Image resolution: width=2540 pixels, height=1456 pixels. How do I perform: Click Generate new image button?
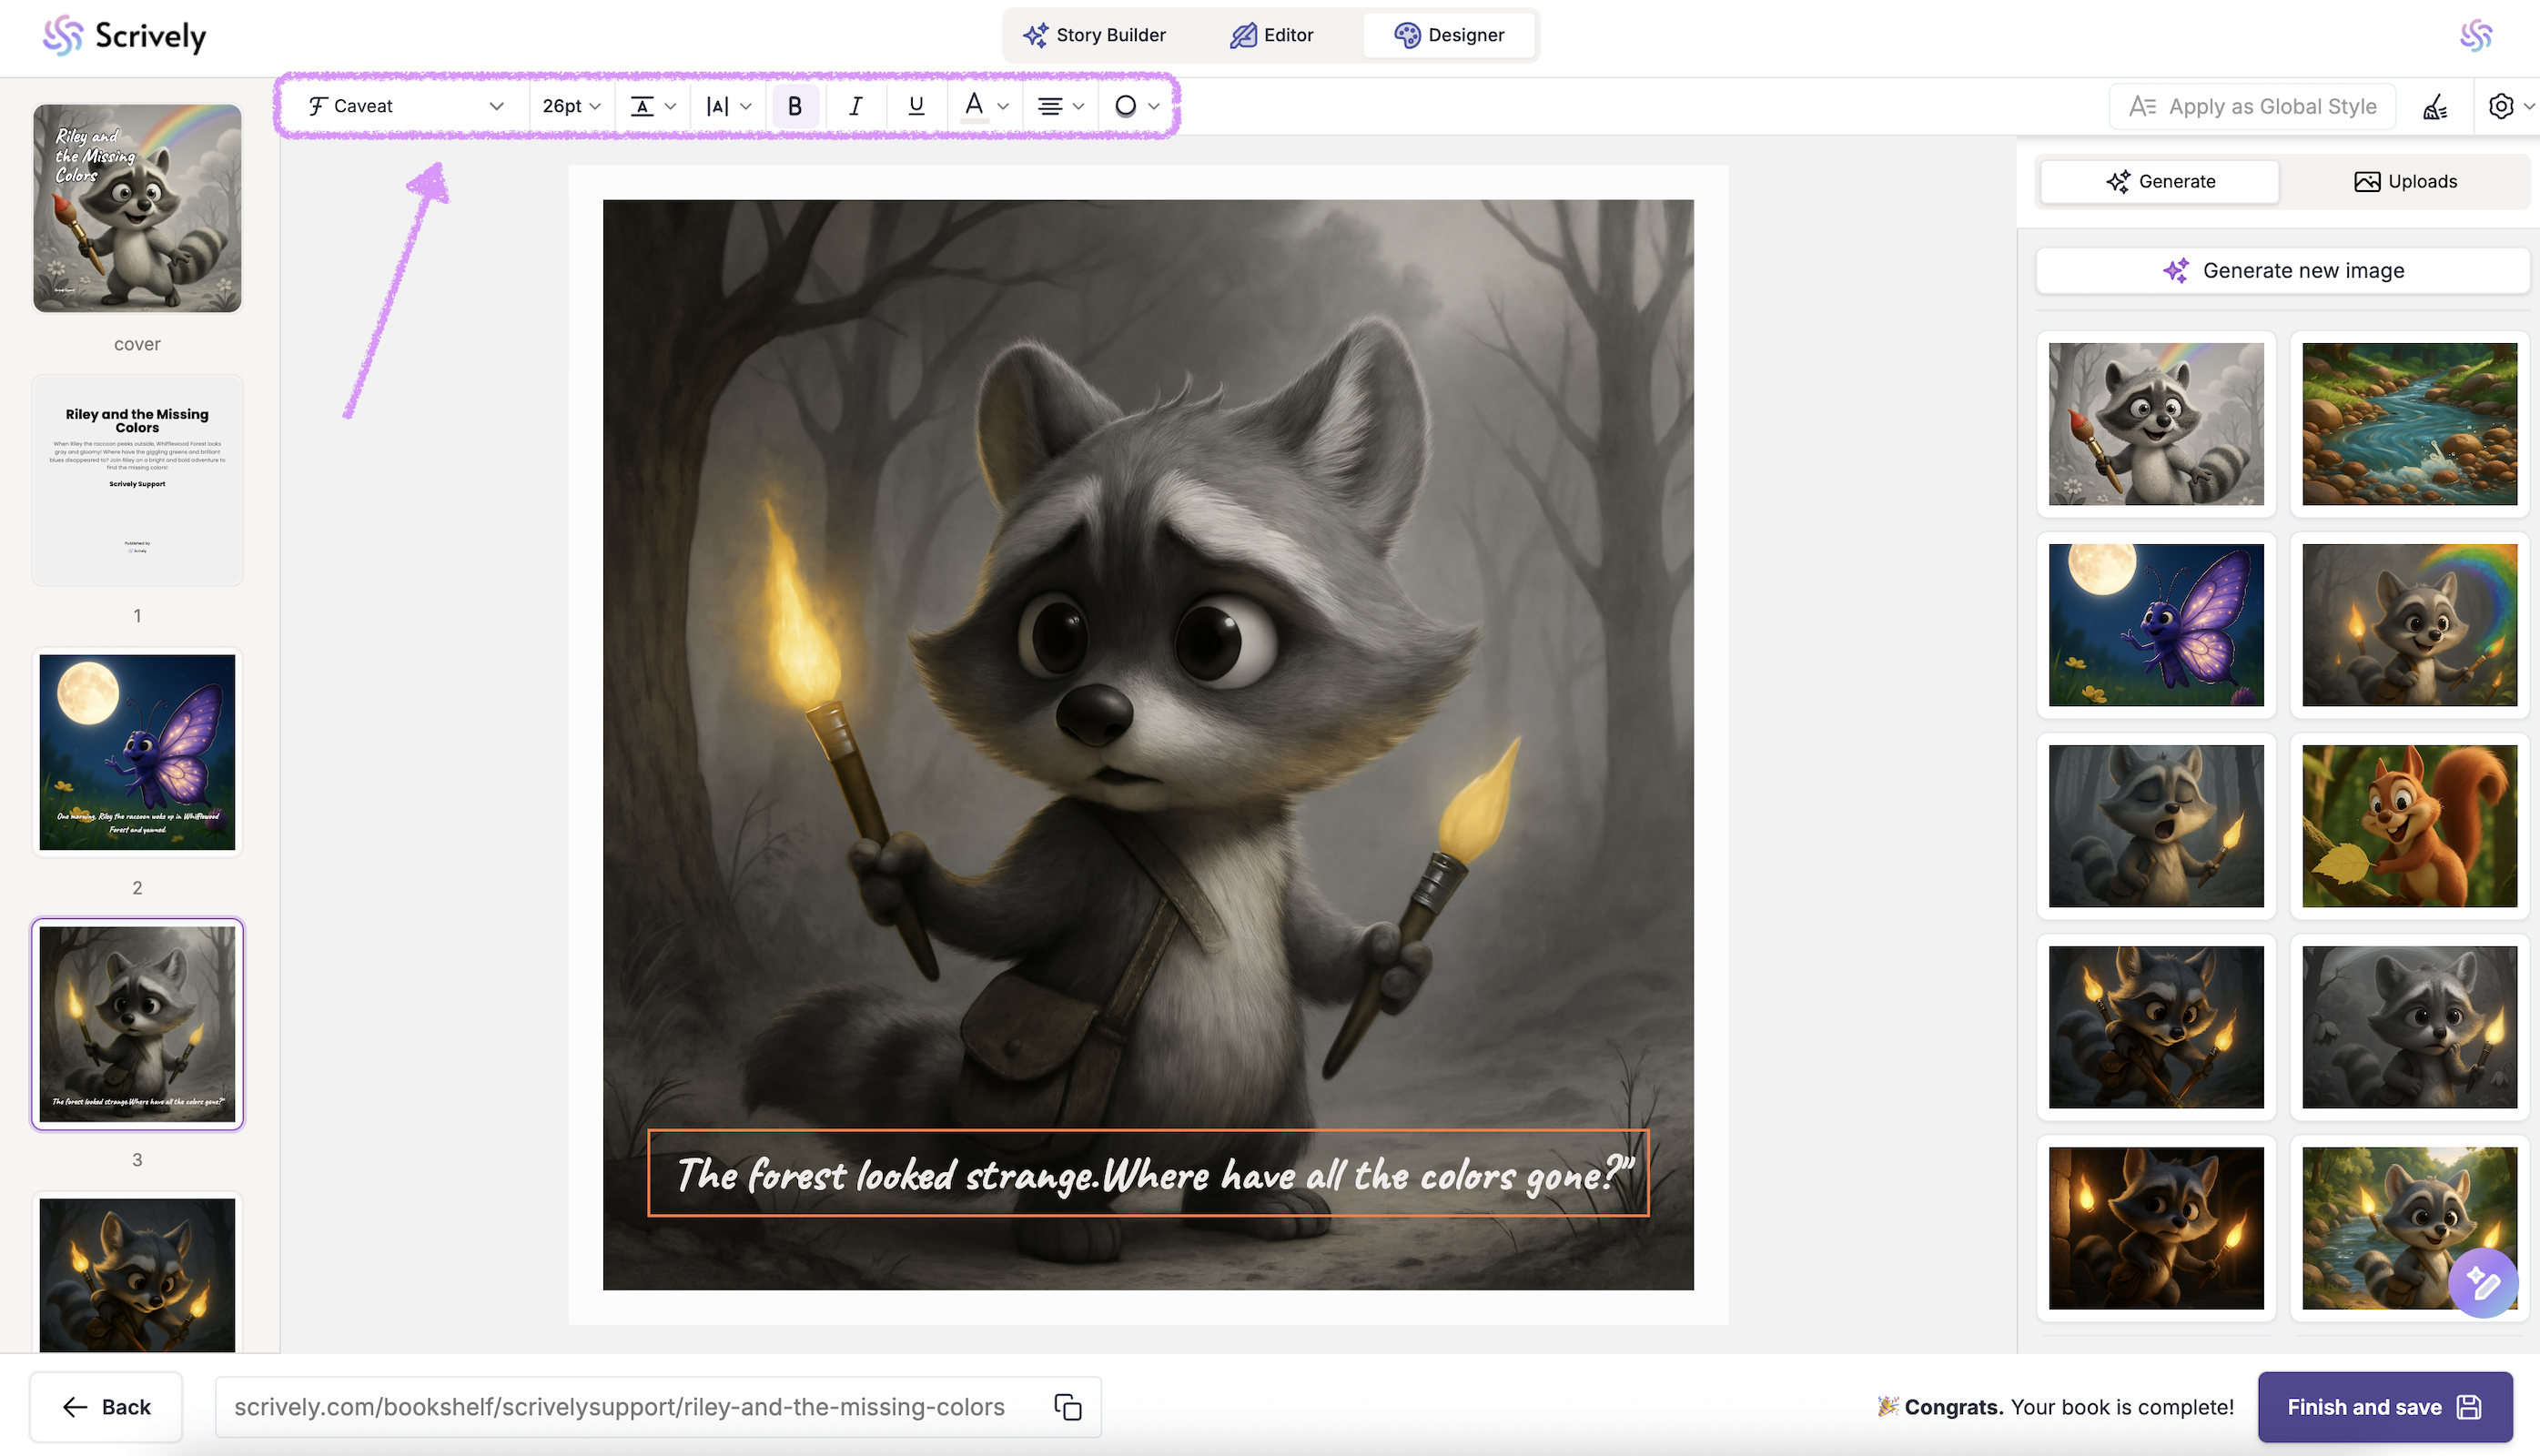(2283, 271)
